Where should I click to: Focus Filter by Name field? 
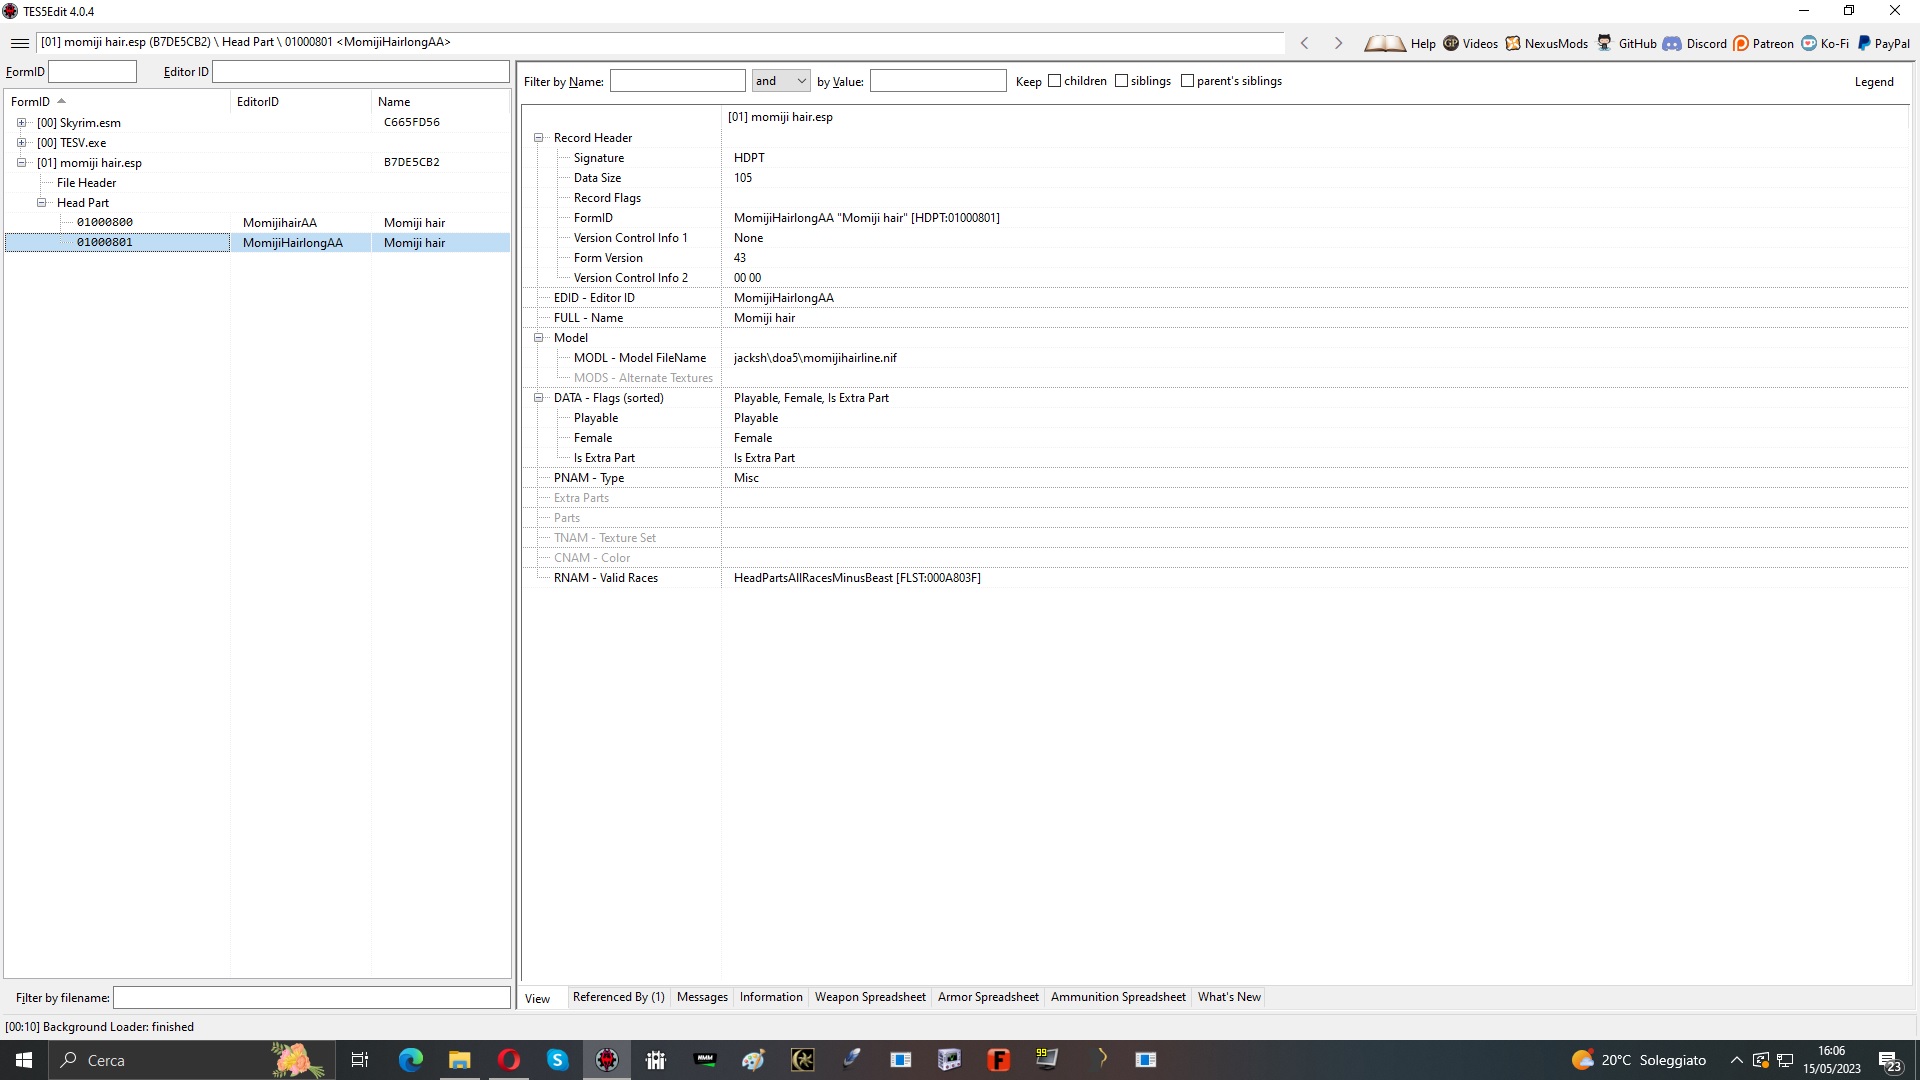point(678,81)
